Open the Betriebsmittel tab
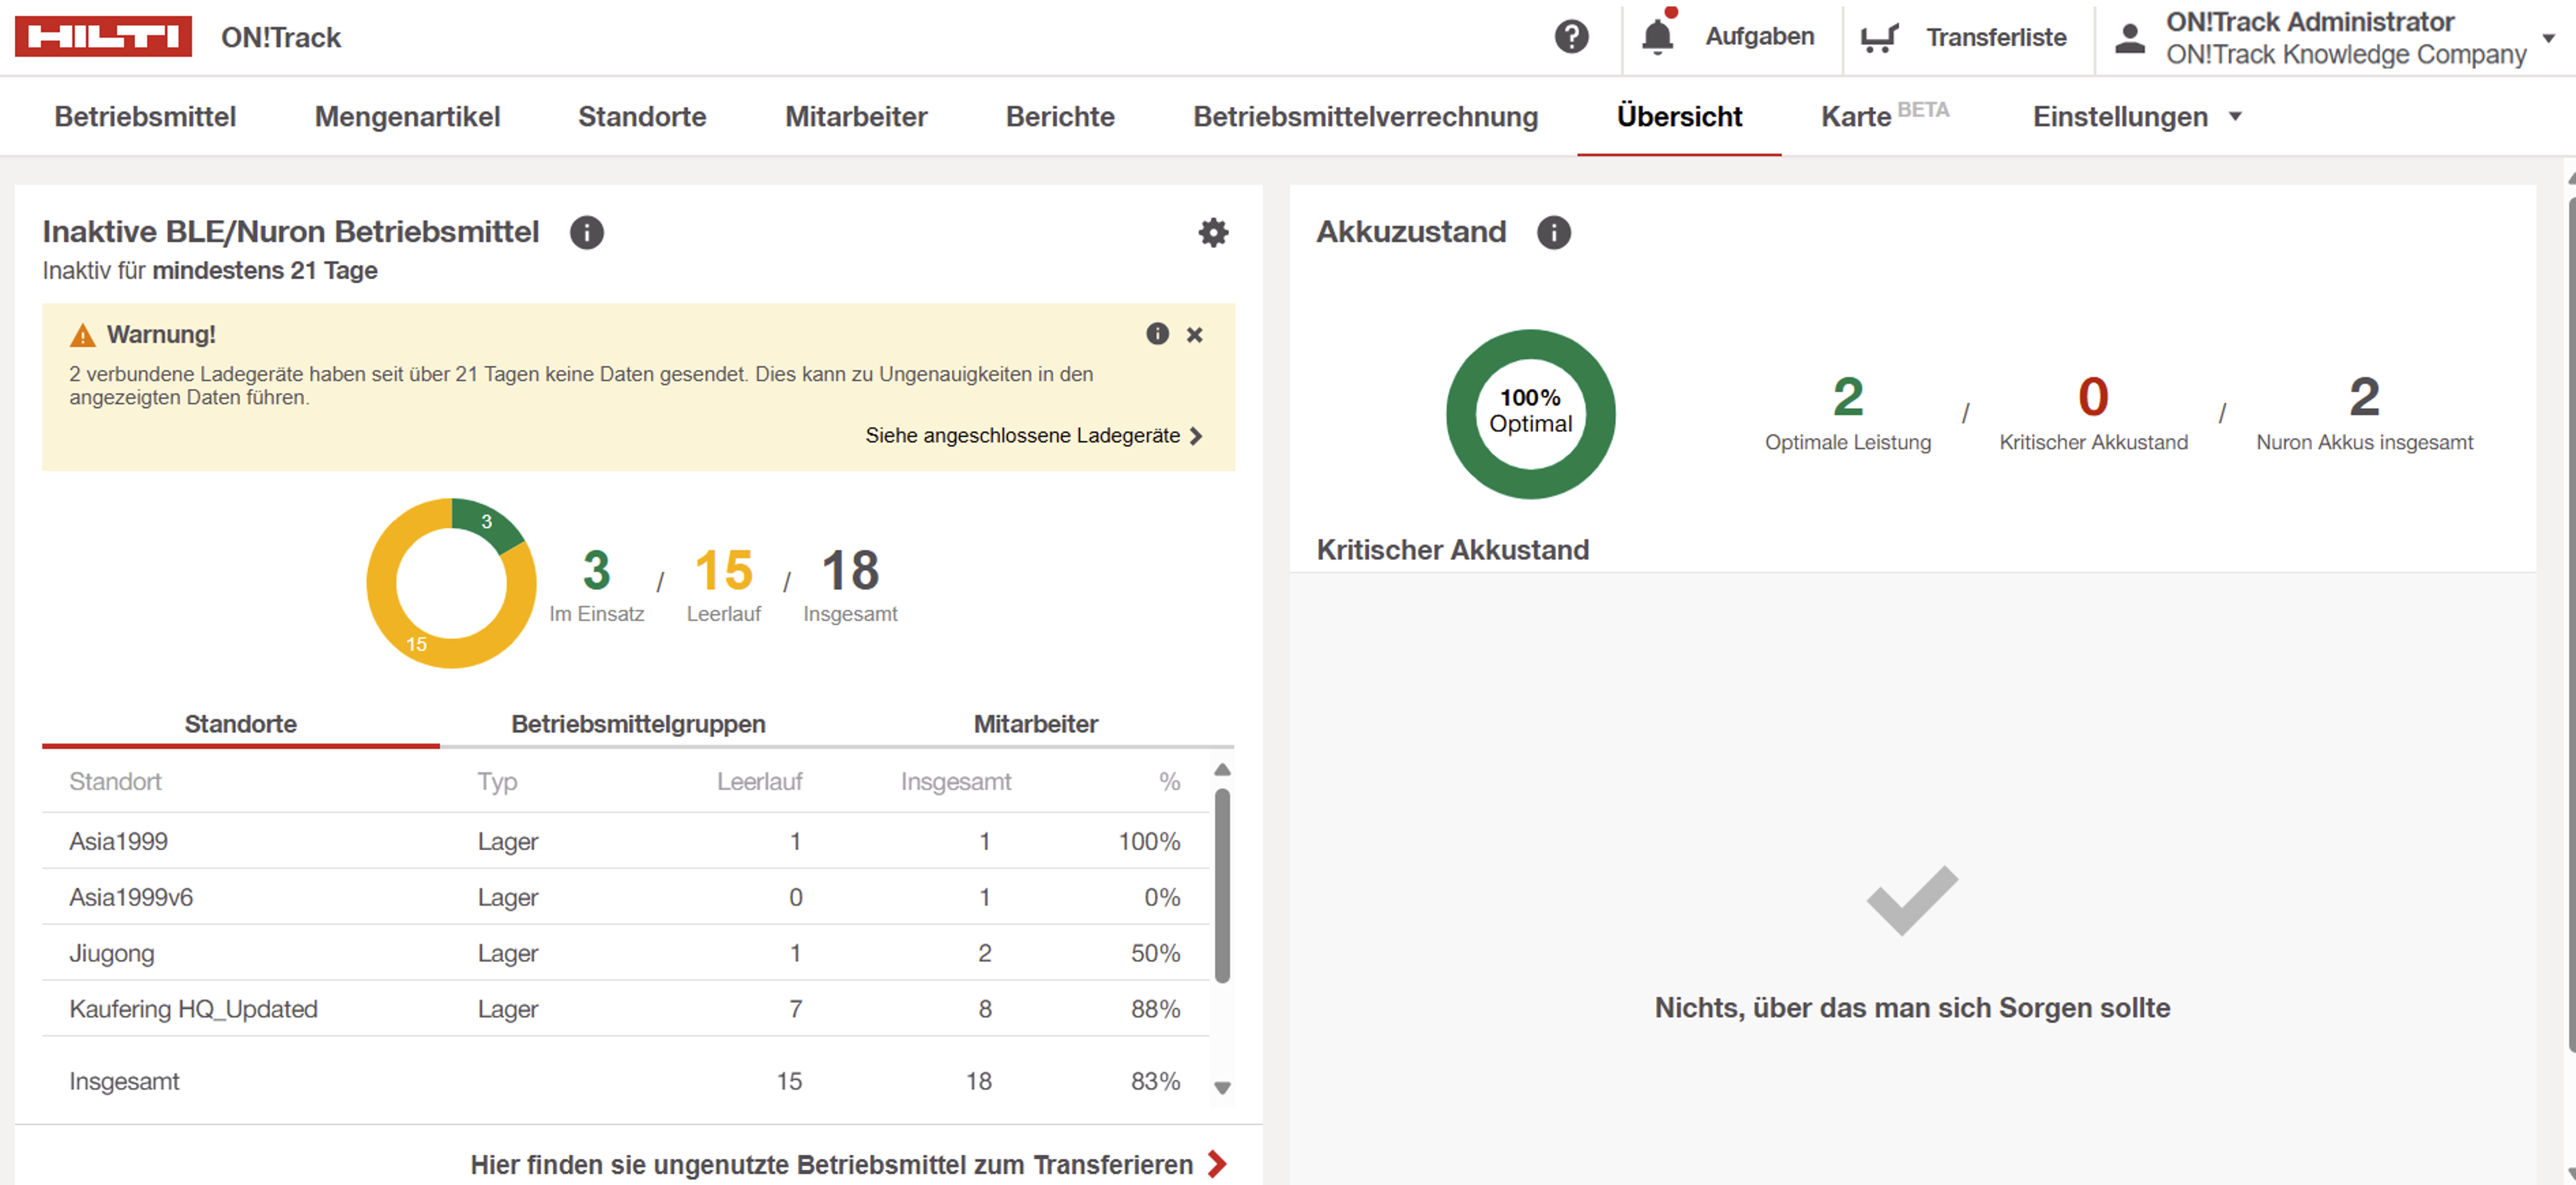2576x1185 pixels. 145,116
